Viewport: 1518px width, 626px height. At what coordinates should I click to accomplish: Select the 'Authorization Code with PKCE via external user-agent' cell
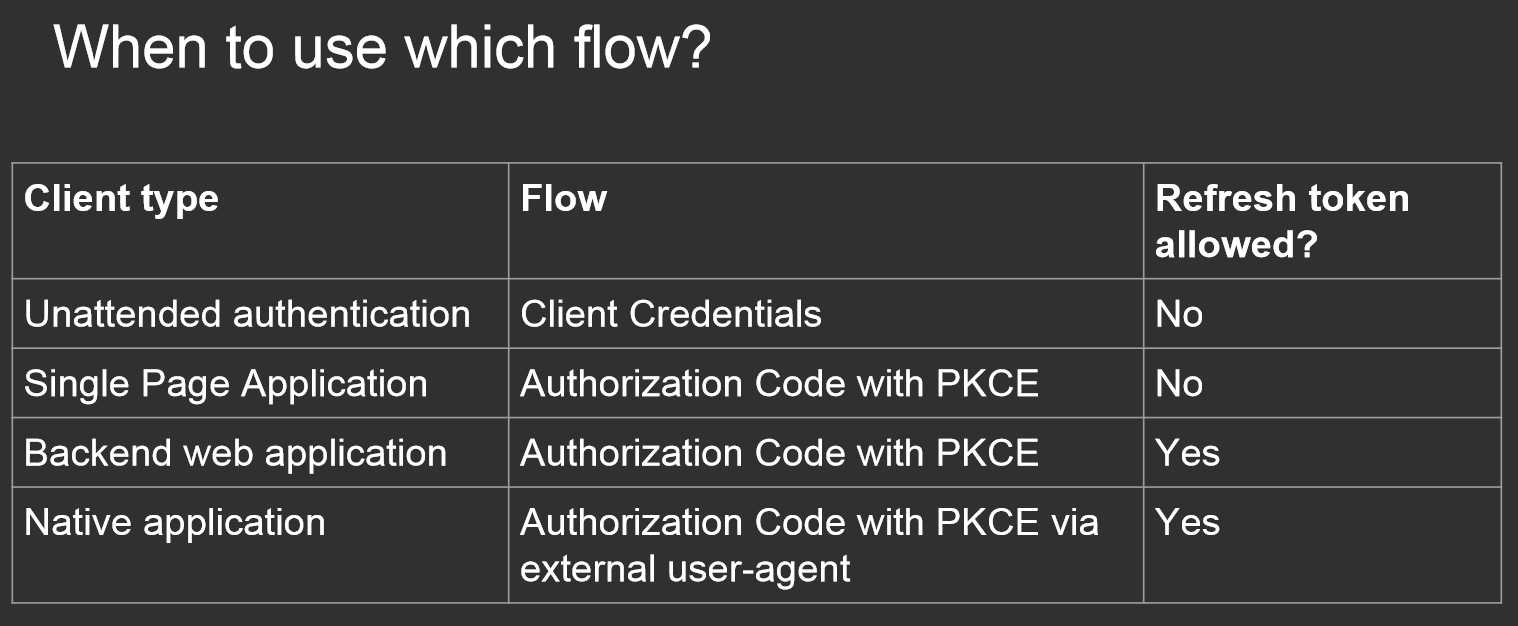click(x=826, y=545)
